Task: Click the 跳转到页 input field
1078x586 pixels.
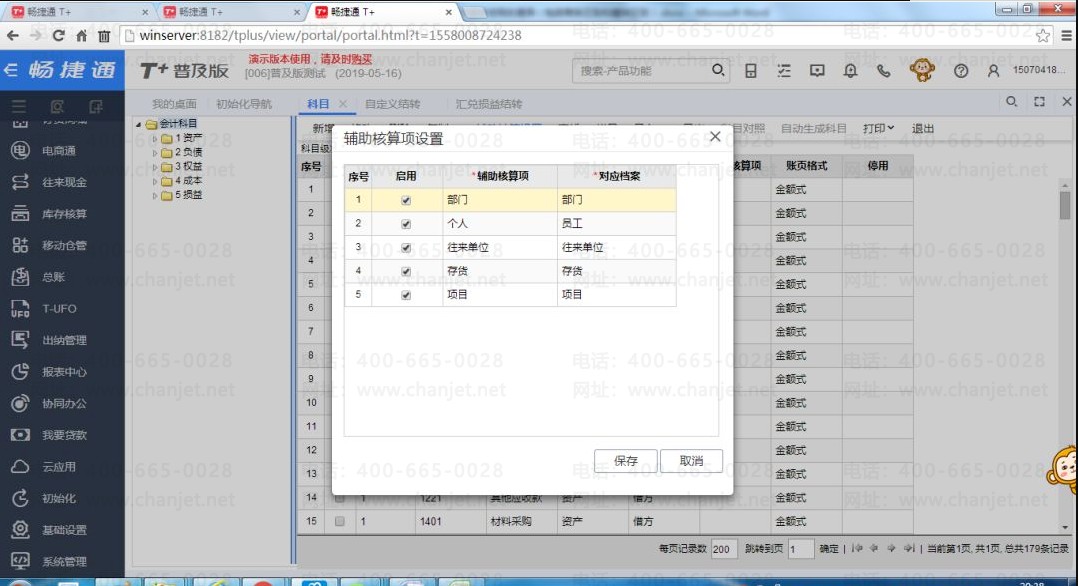Action: tap(800, 549)
